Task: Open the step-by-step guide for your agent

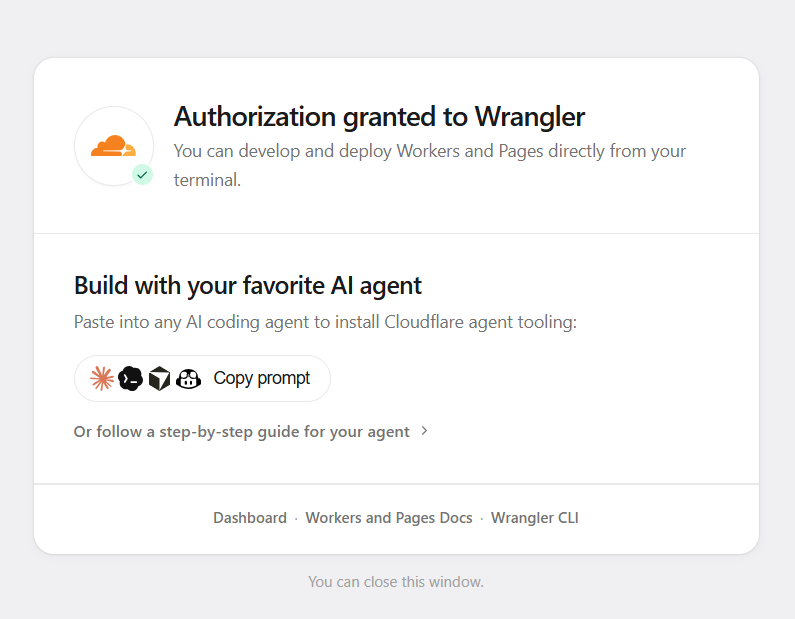Action: (x=241, y=432)
